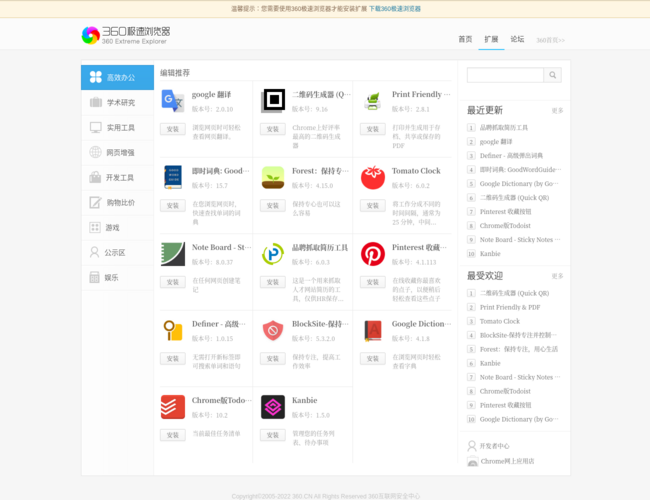Click 更多 beside 最近更新
The image size is (650, 500).
click(557, 111)
